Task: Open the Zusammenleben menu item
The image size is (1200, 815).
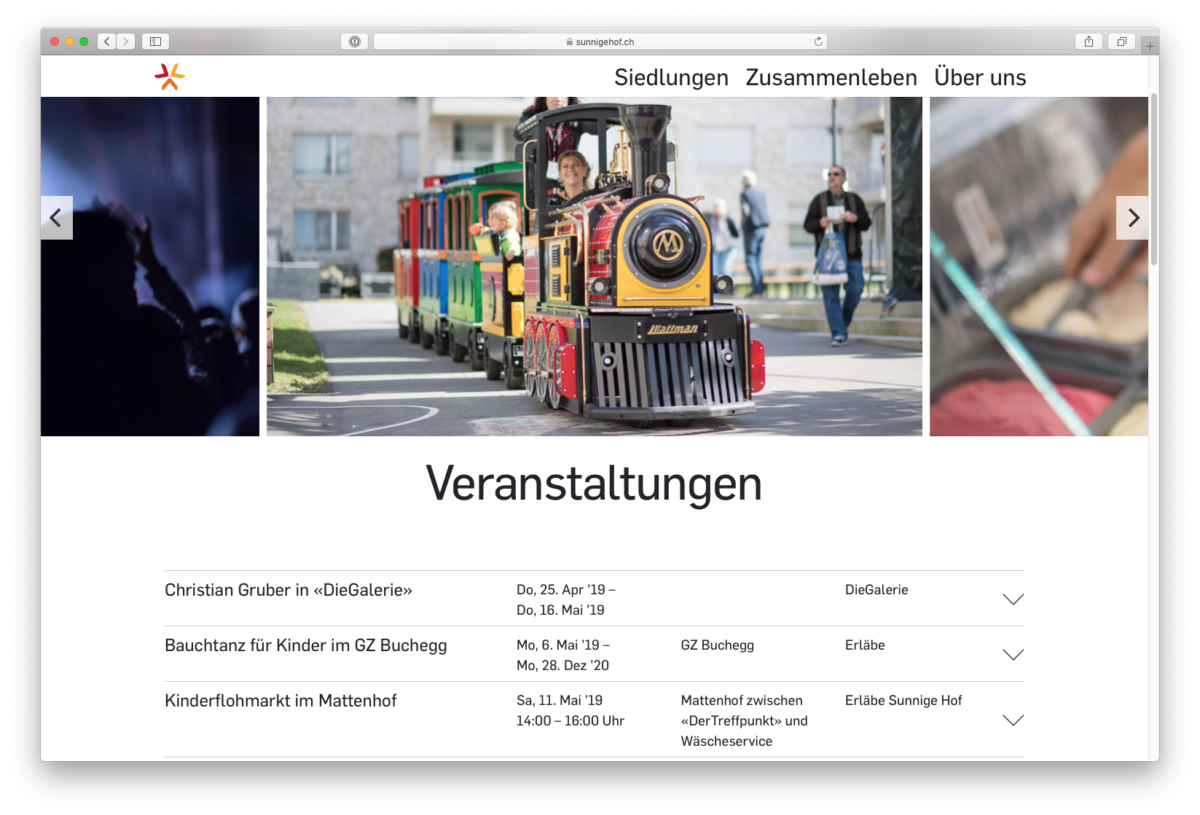Action: point(831,77)
